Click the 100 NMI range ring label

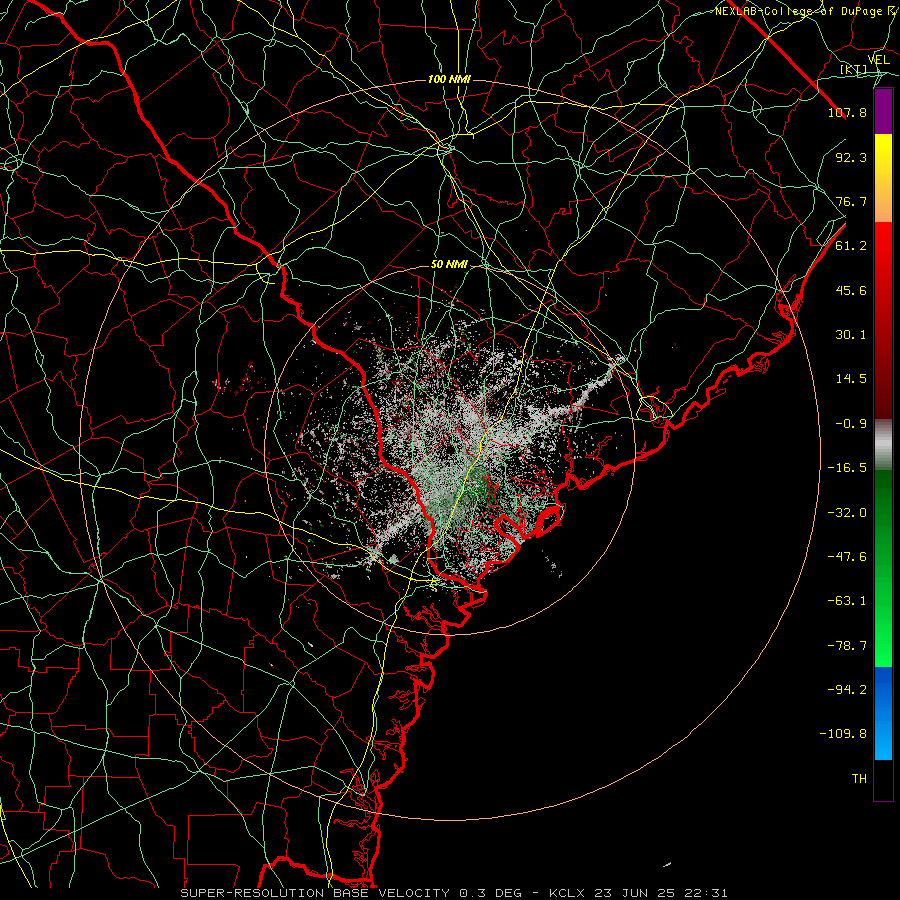pyautogui.click(x=449, y=79)
